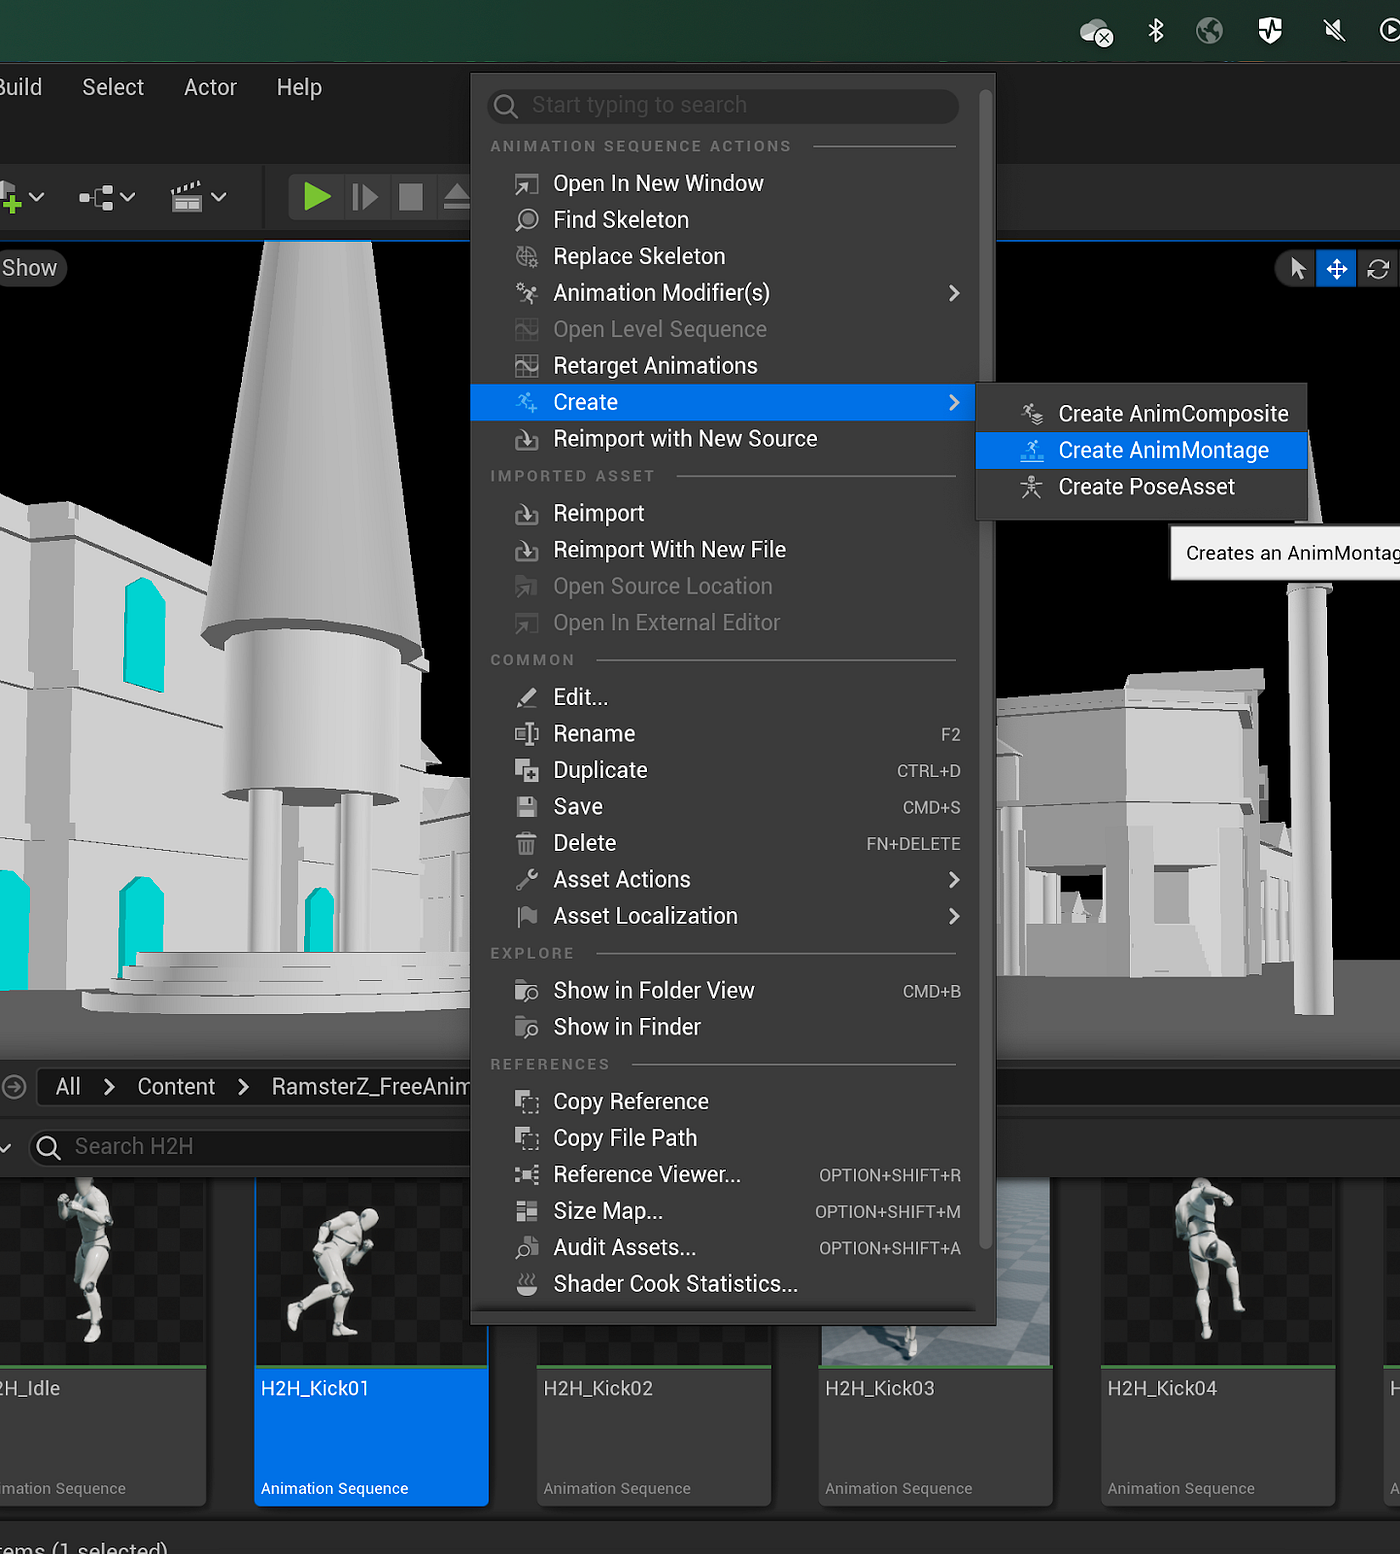Open the Select menu
The height and width of the screenshot is (1554, 1400).
tap(113, 87)
